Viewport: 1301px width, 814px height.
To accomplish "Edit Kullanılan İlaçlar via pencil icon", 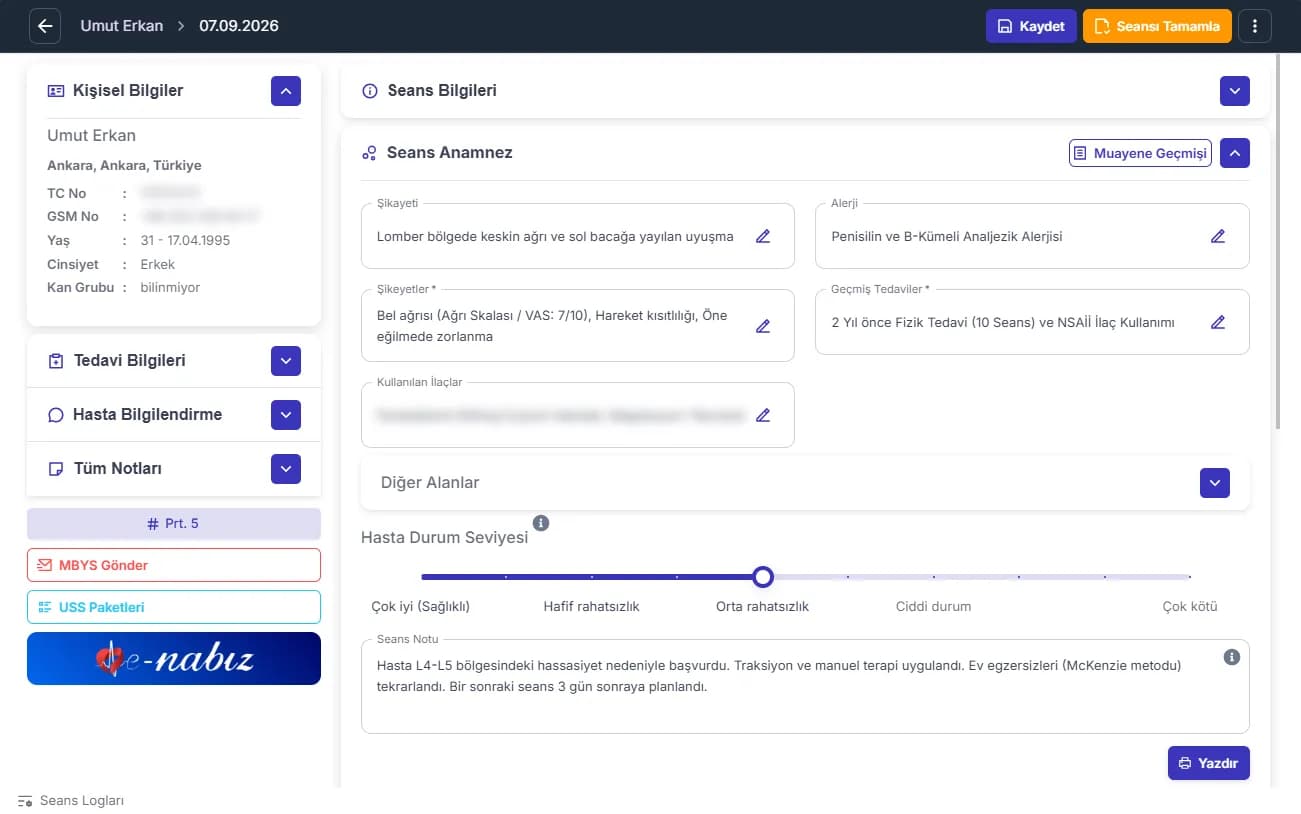I will (x=763, y=415).
